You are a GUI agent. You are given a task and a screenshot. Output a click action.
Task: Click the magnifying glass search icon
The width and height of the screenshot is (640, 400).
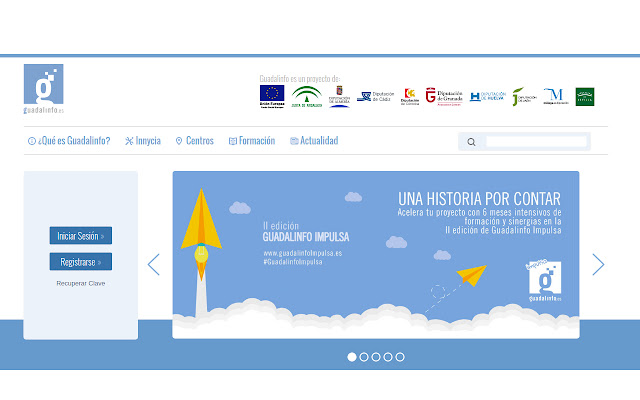point(471,142)
